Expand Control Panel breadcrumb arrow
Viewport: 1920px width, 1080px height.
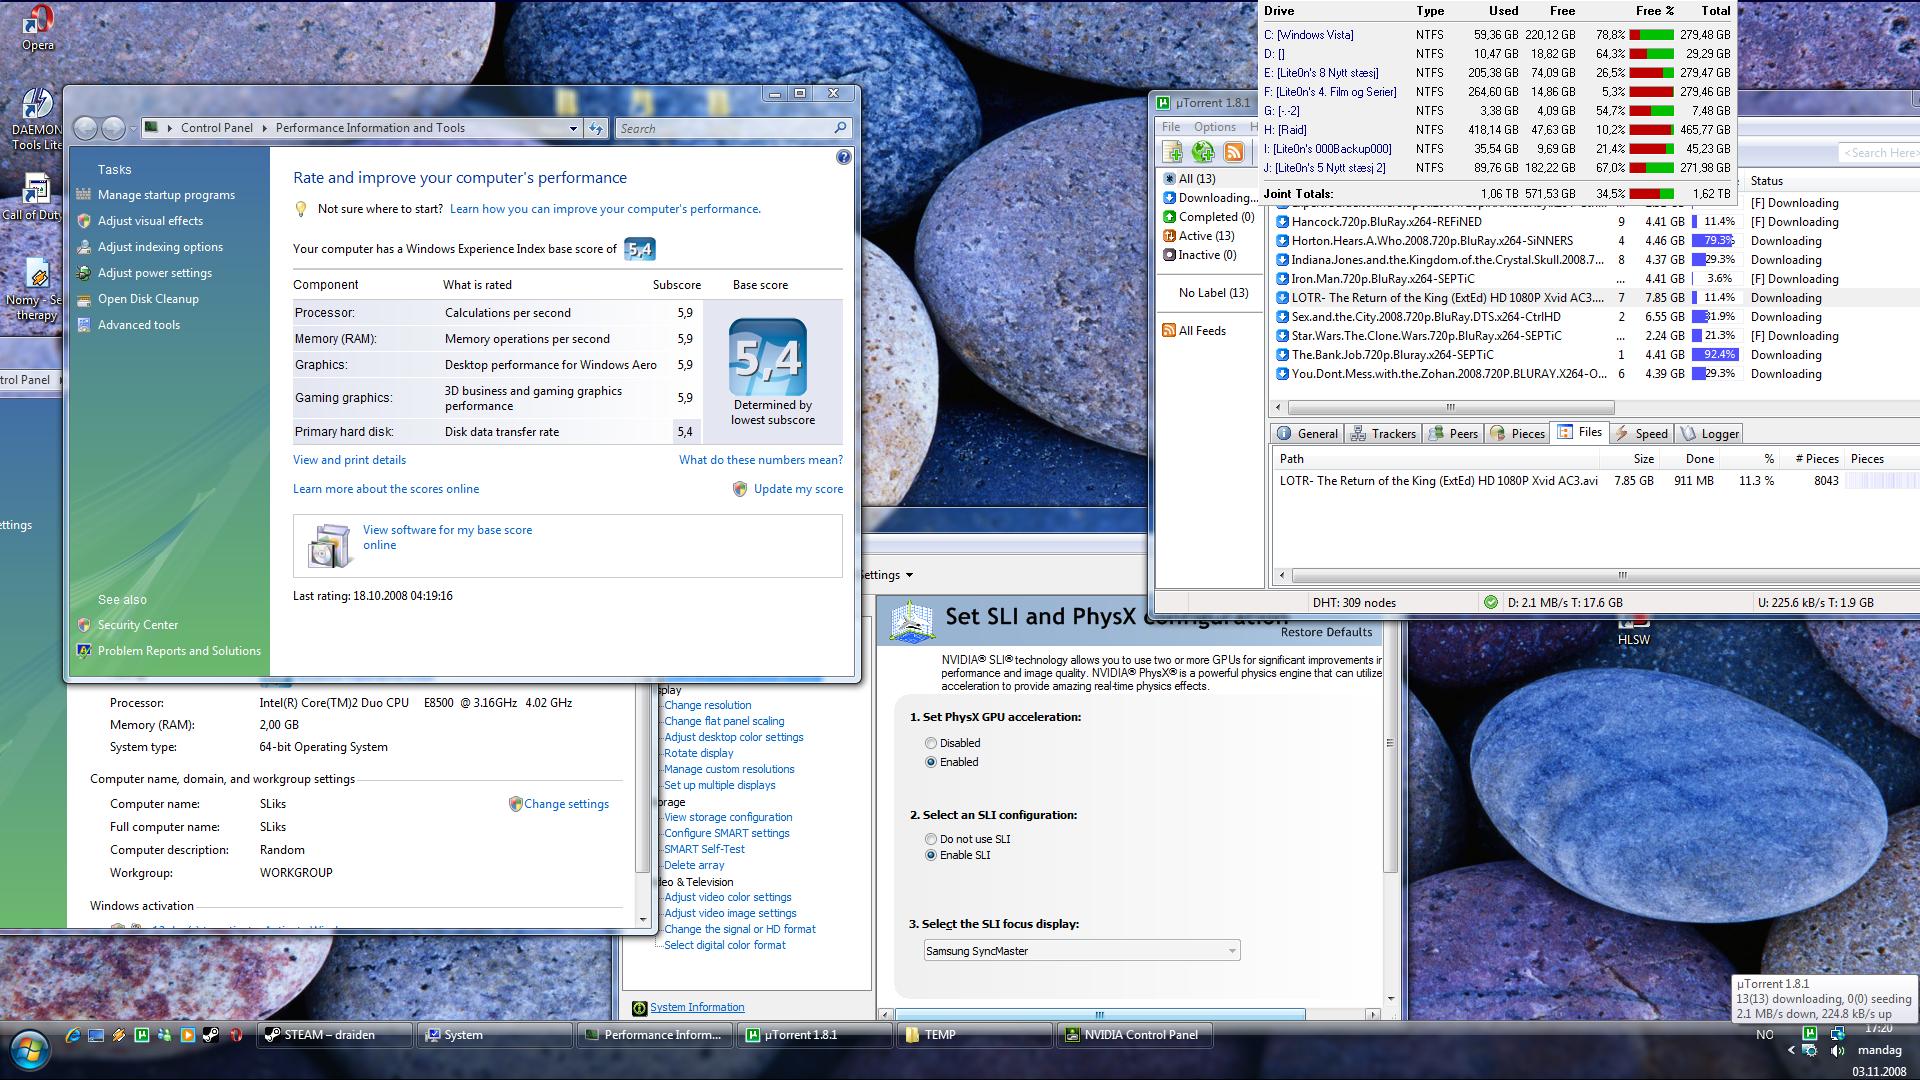(x=265, y=128)
